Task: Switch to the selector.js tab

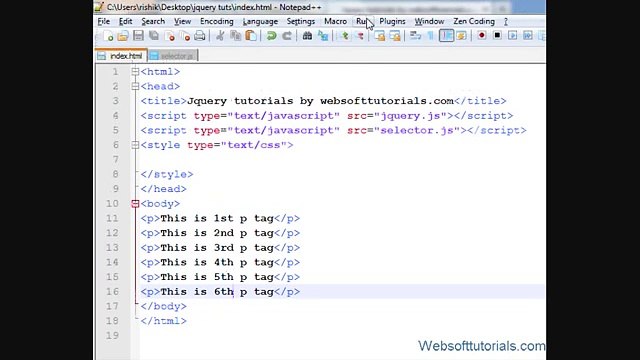Action: (x=172, y=56)
